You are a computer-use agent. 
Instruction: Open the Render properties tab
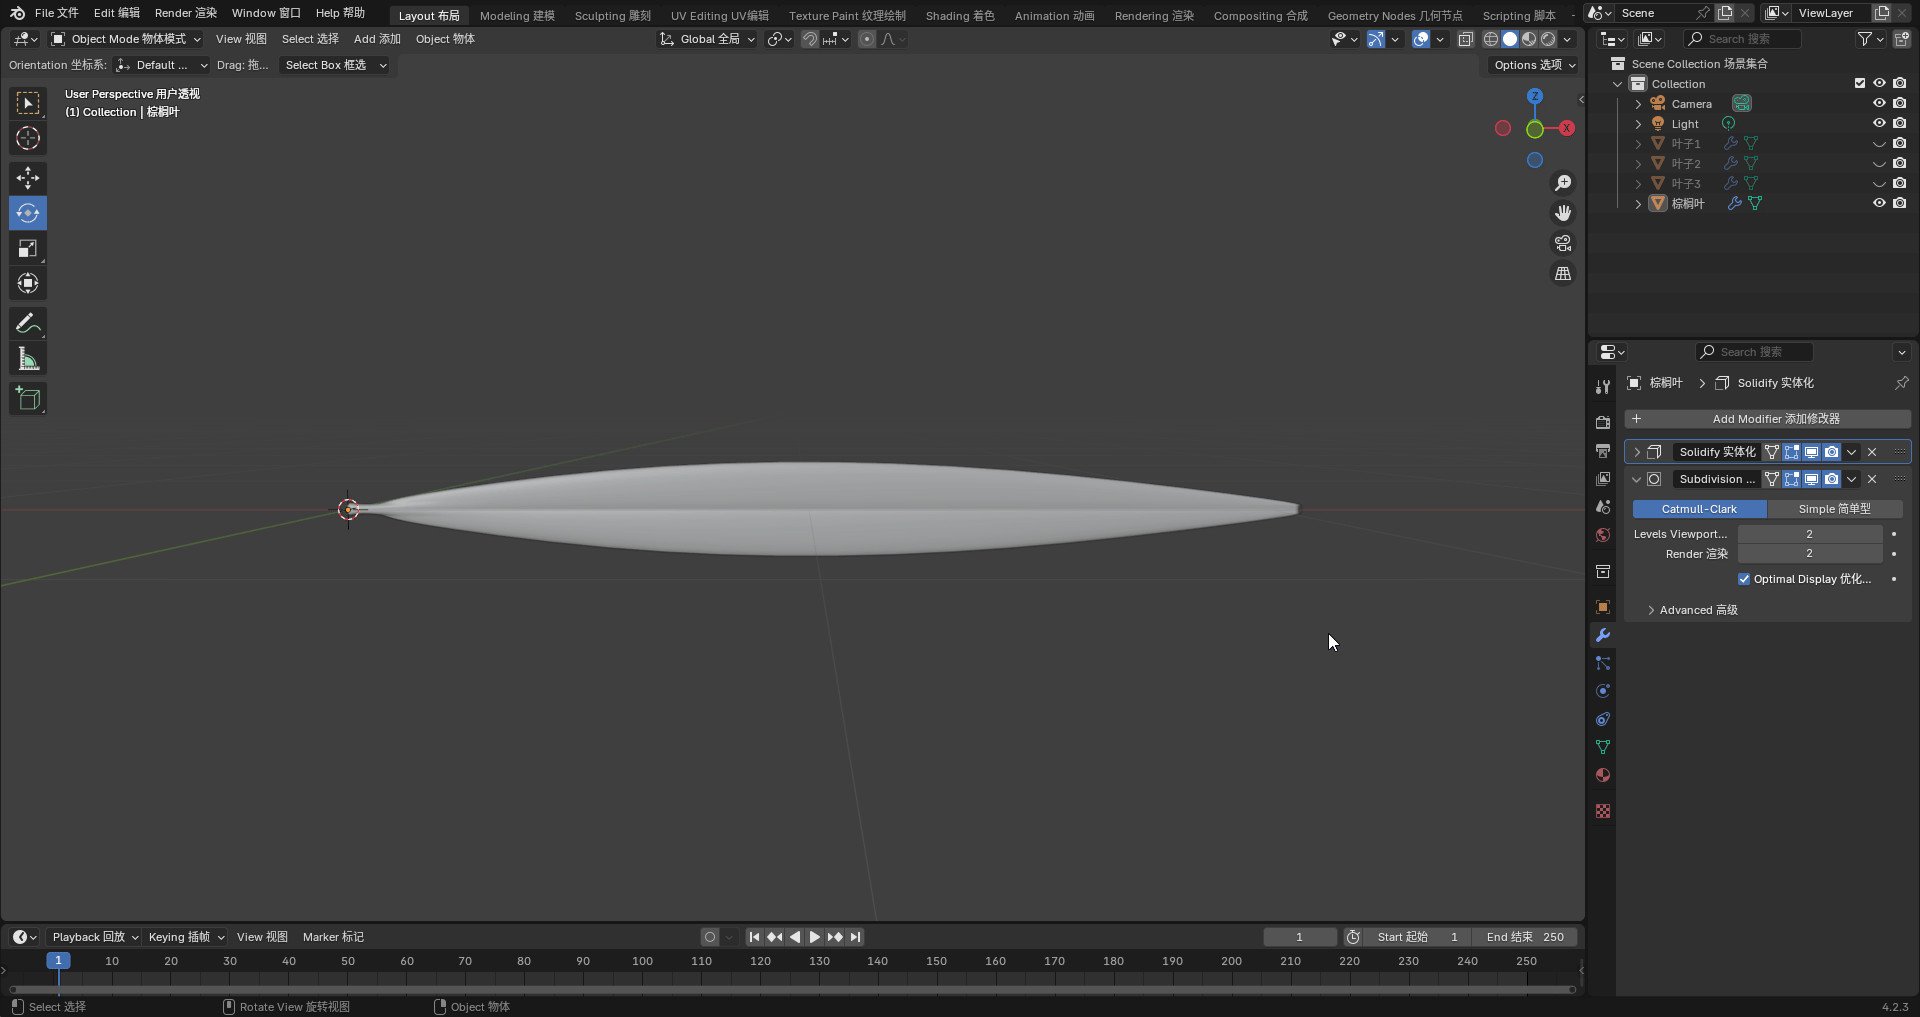(1603, 423)
